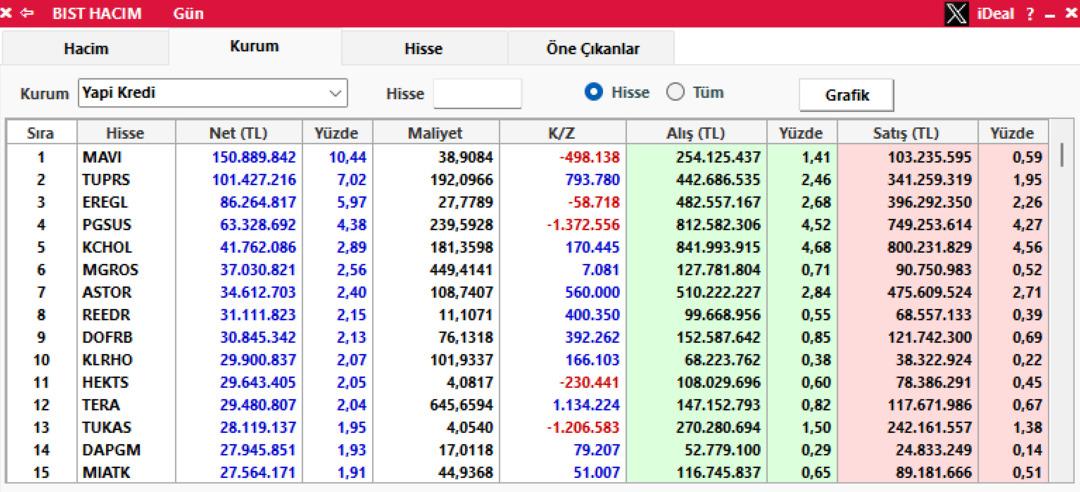This screenshot has width=1080, height=492.
Task: Click Alış value 52.779.100
Action: [x=723, y=450]
